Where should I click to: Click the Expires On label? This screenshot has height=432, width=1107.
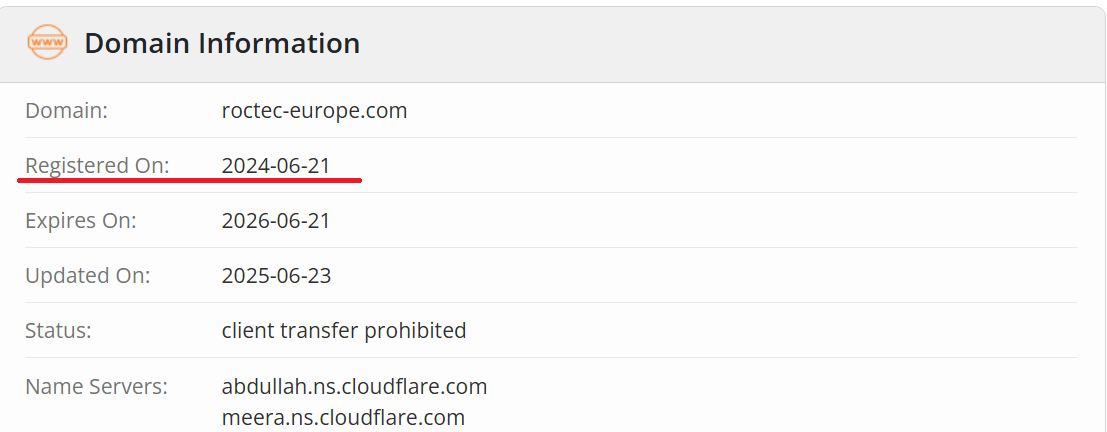(80, 220)
